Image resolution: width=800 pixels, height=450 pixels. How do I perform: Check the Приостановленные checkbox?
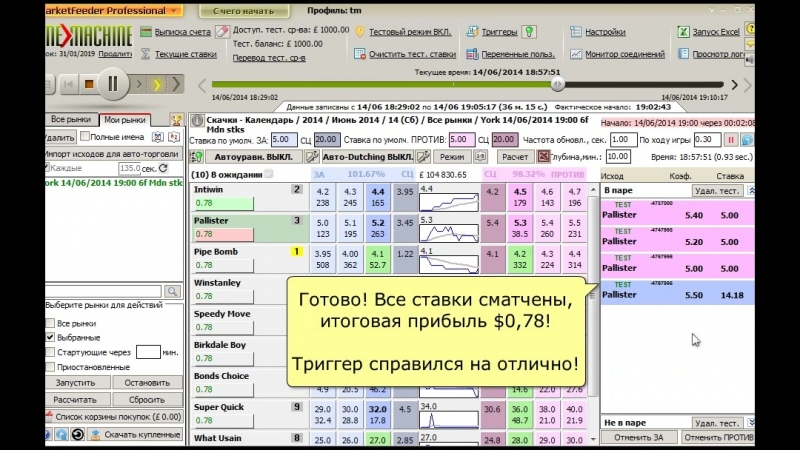pyautogui.click(x=50, y=367)
